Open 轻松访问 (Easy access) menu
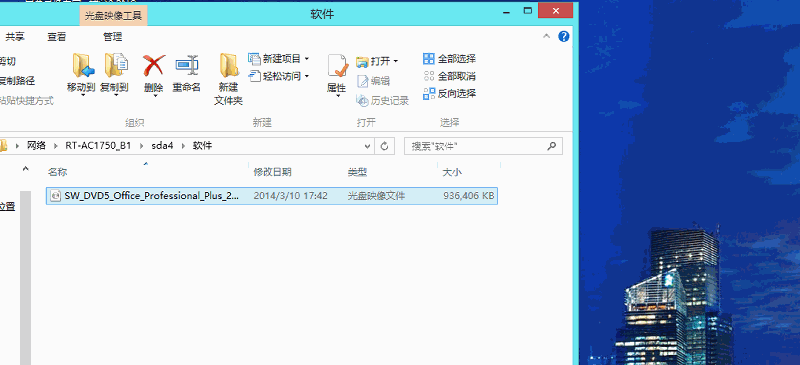Viewport: 800px width, 365px height. [279, 77]
